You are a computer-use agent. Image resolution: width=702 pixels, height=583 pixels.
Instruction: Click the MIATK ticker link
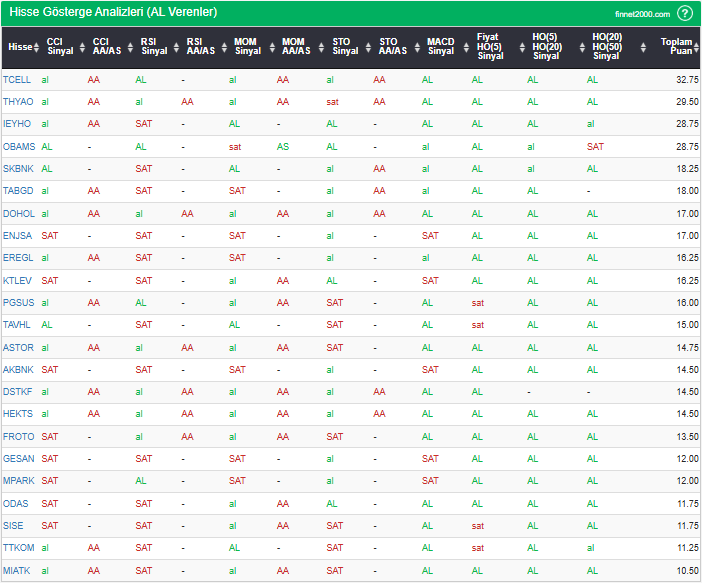click(17, 570)
